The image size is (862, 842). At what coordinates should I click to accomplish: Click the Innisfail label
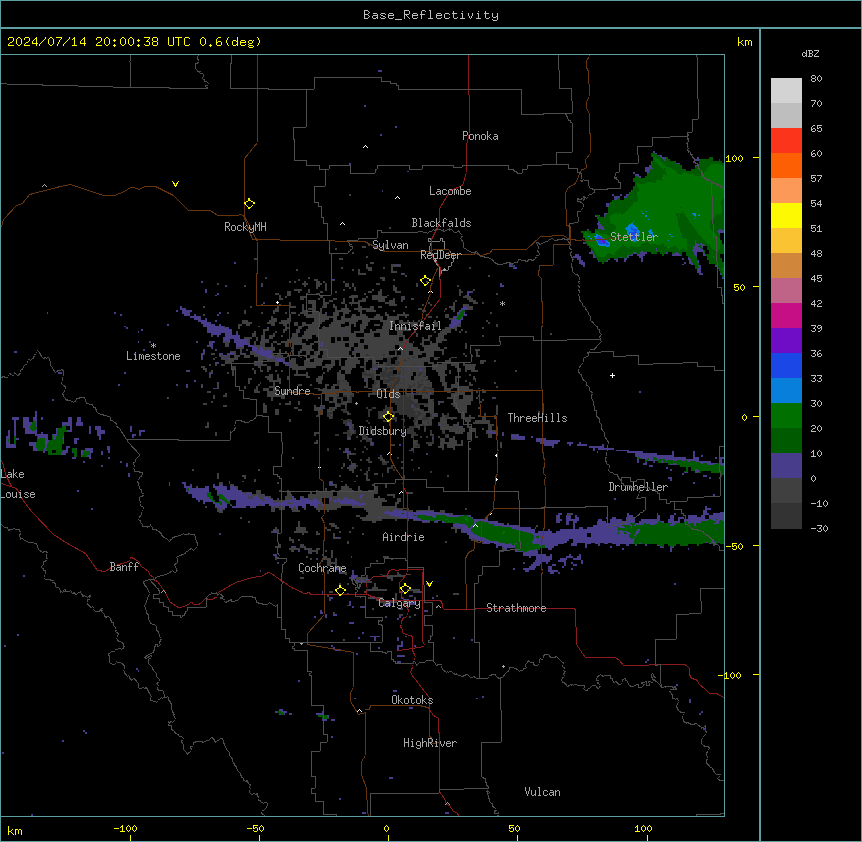coord(415,326)
